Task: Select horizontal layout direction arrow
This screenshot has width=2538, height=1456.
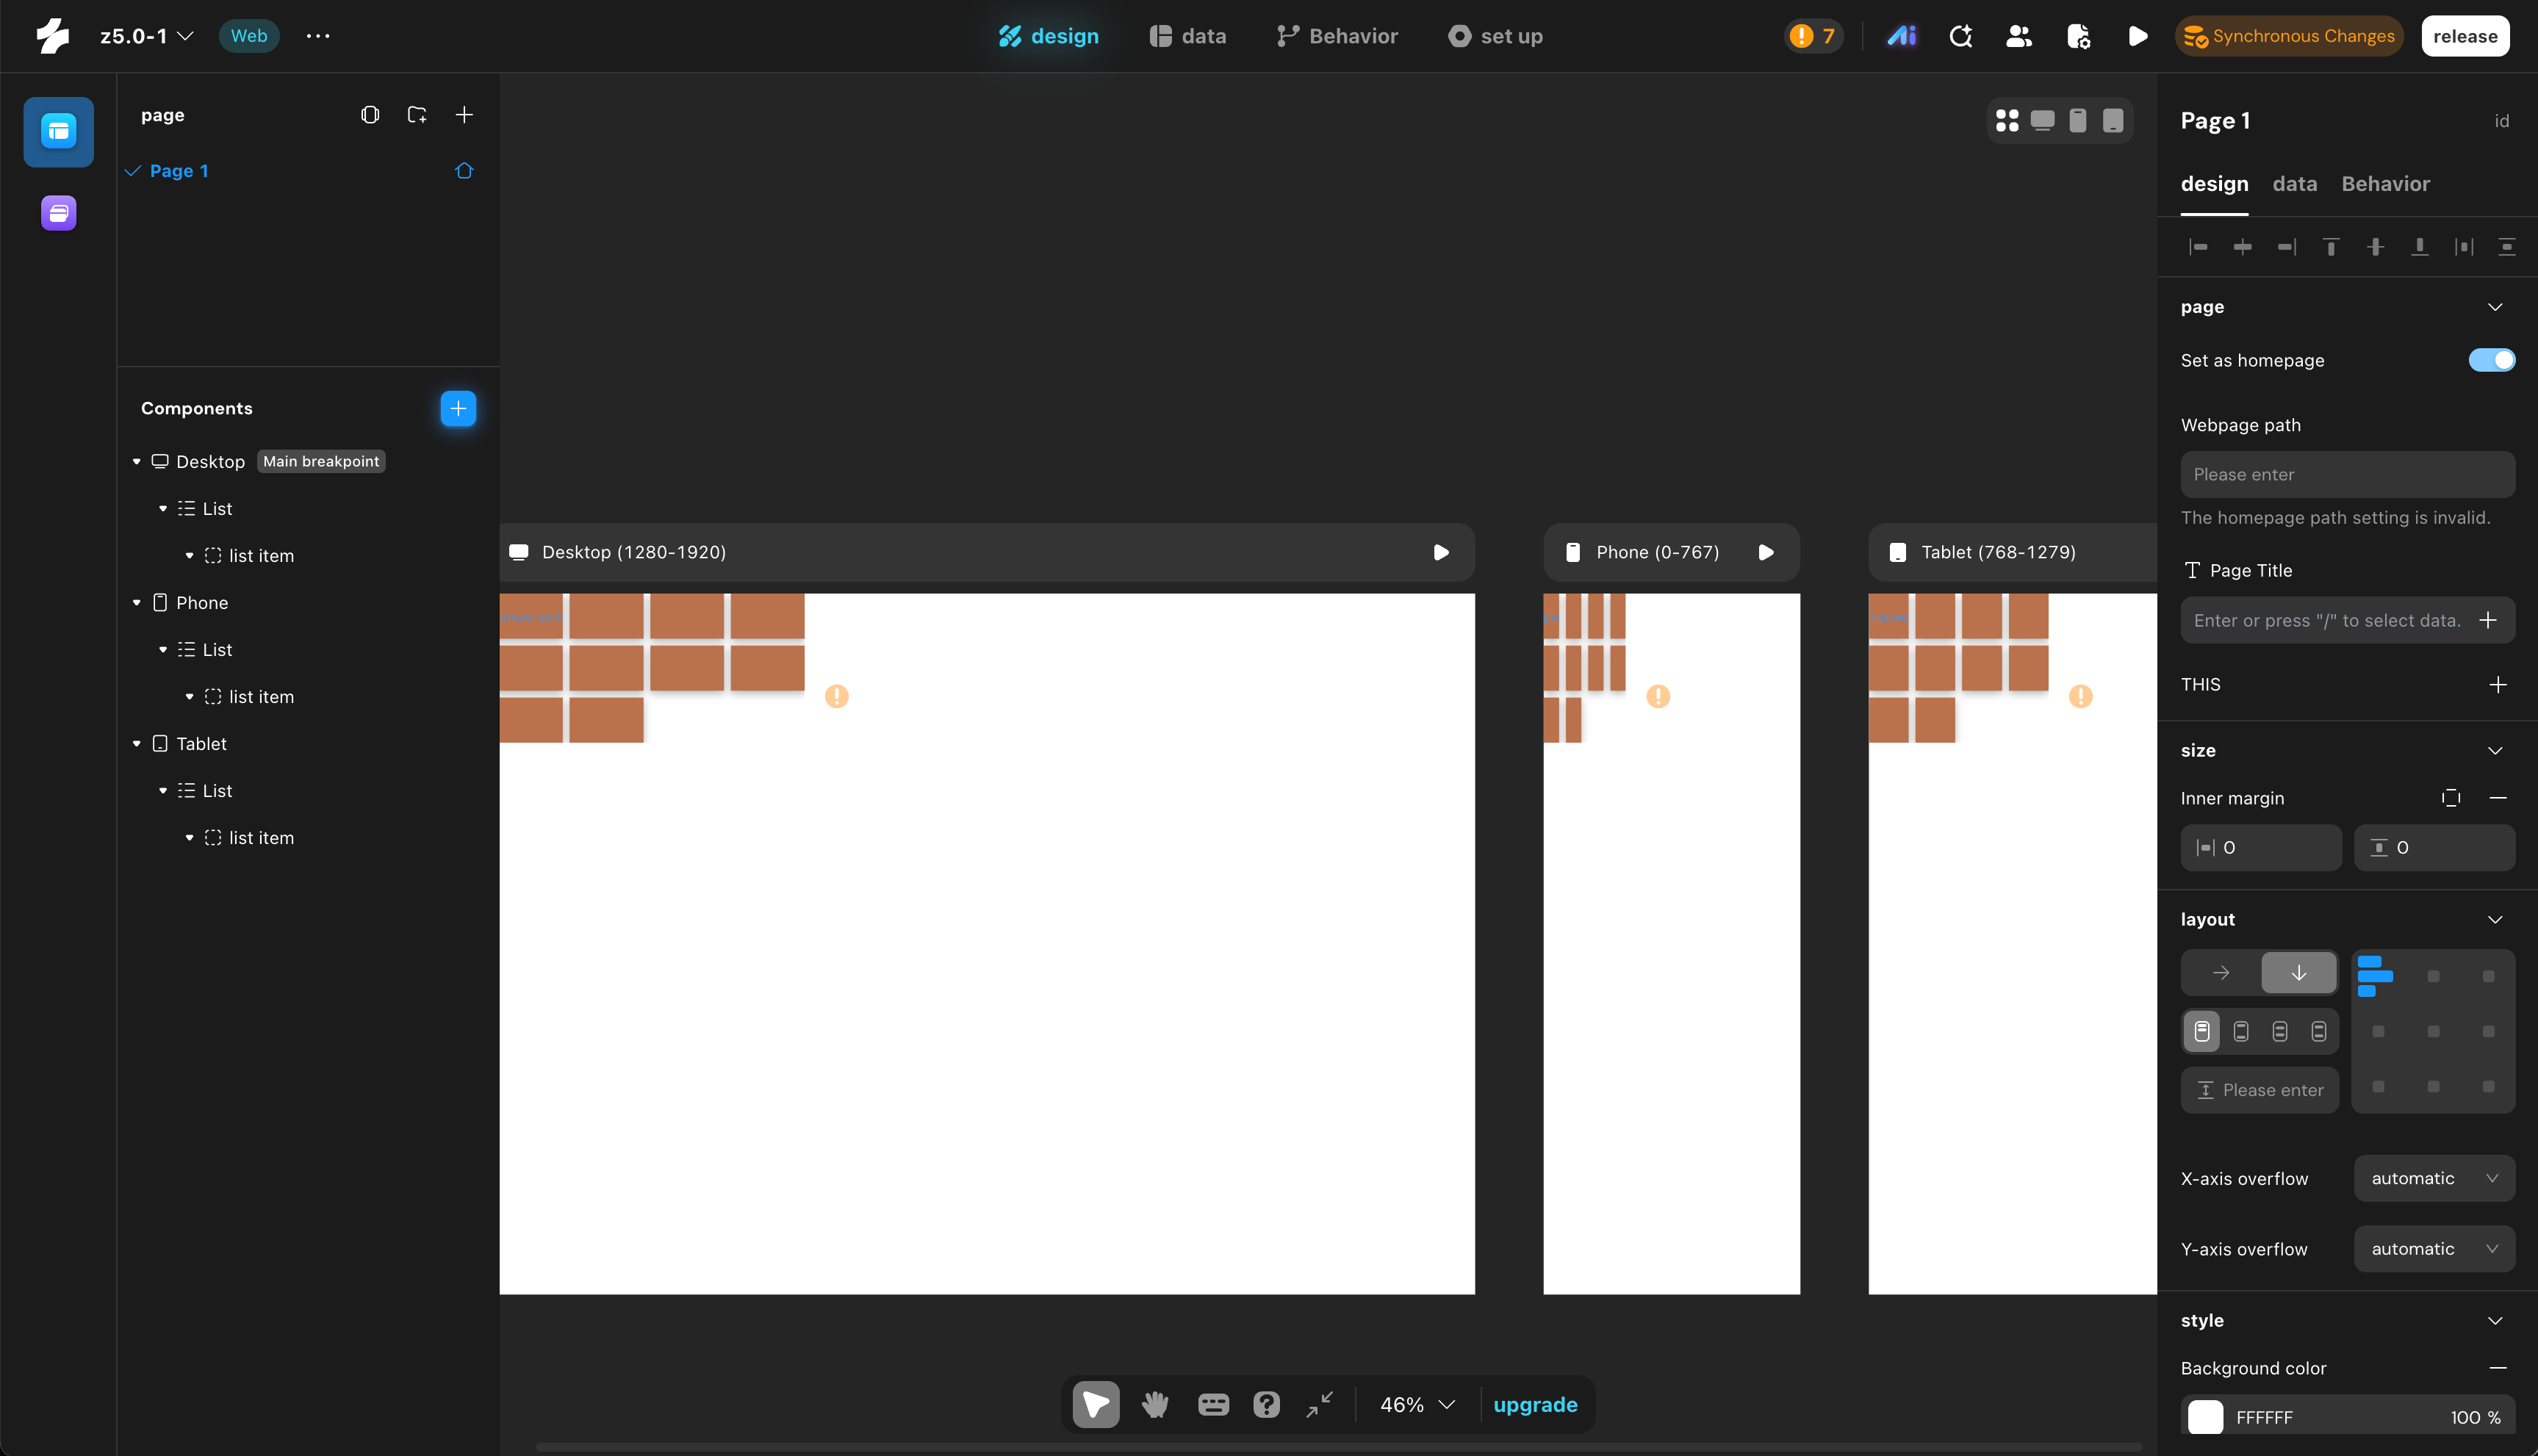Action: point(2221,972)
